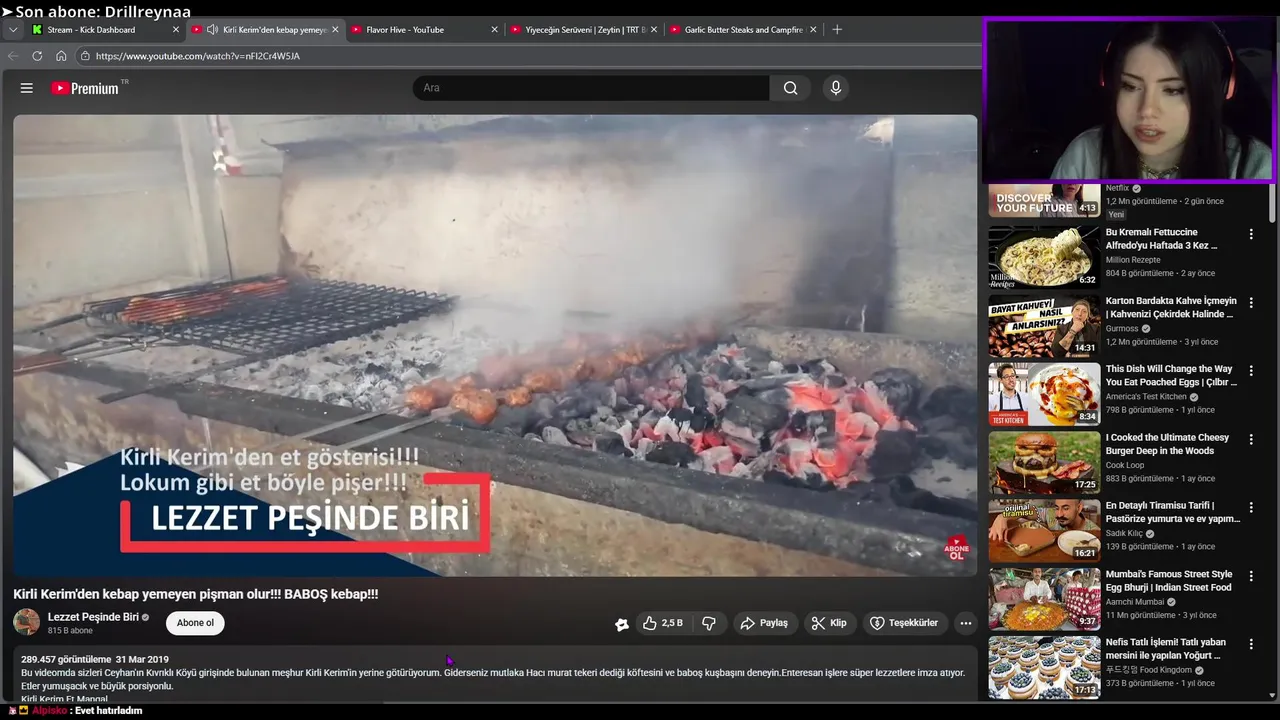Open options for Mumbai's Egg Bhurji video

pos(1250,576)
